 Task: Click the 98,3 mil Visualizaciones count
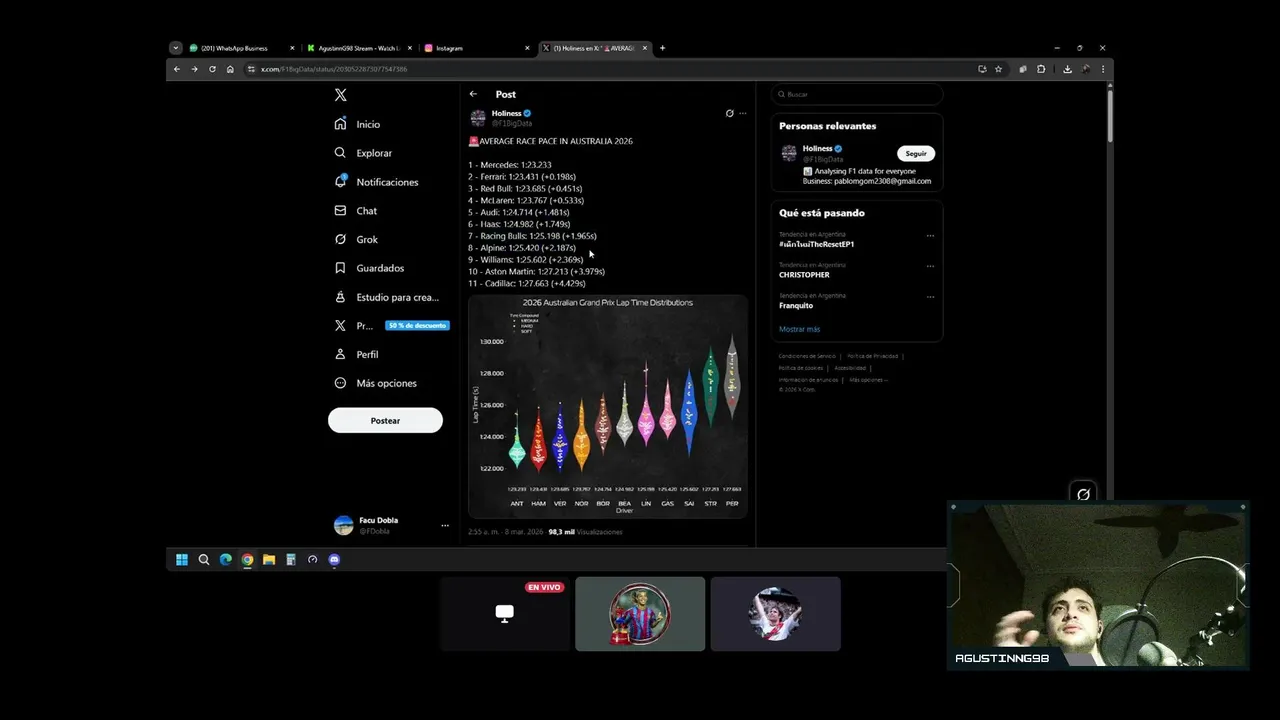(x=585, y=532)
